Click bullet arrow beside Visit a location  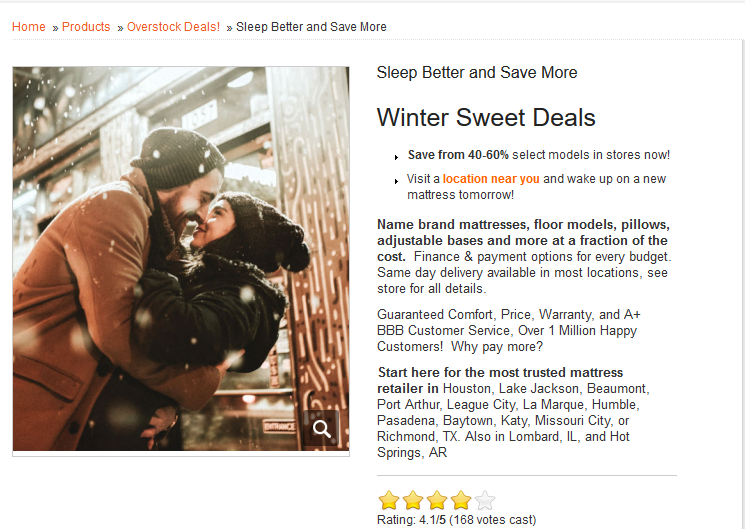coord(396,181)
